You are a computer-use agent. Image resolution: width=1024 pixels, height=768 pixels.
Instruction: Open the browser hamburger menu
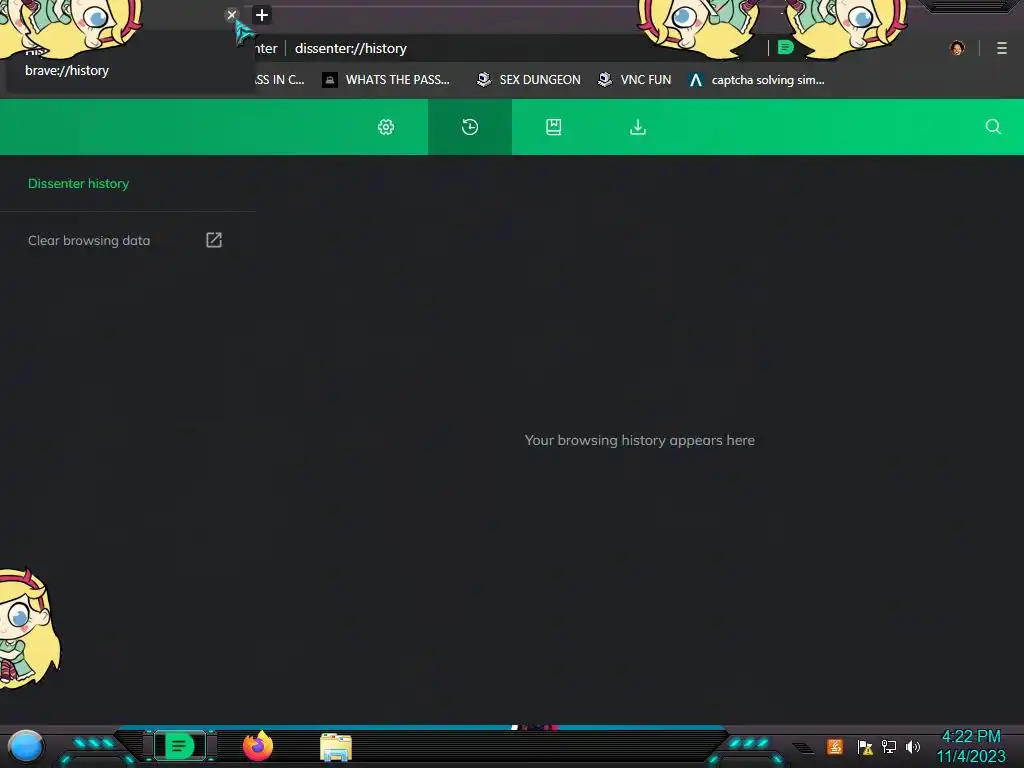coord(1002,48)
